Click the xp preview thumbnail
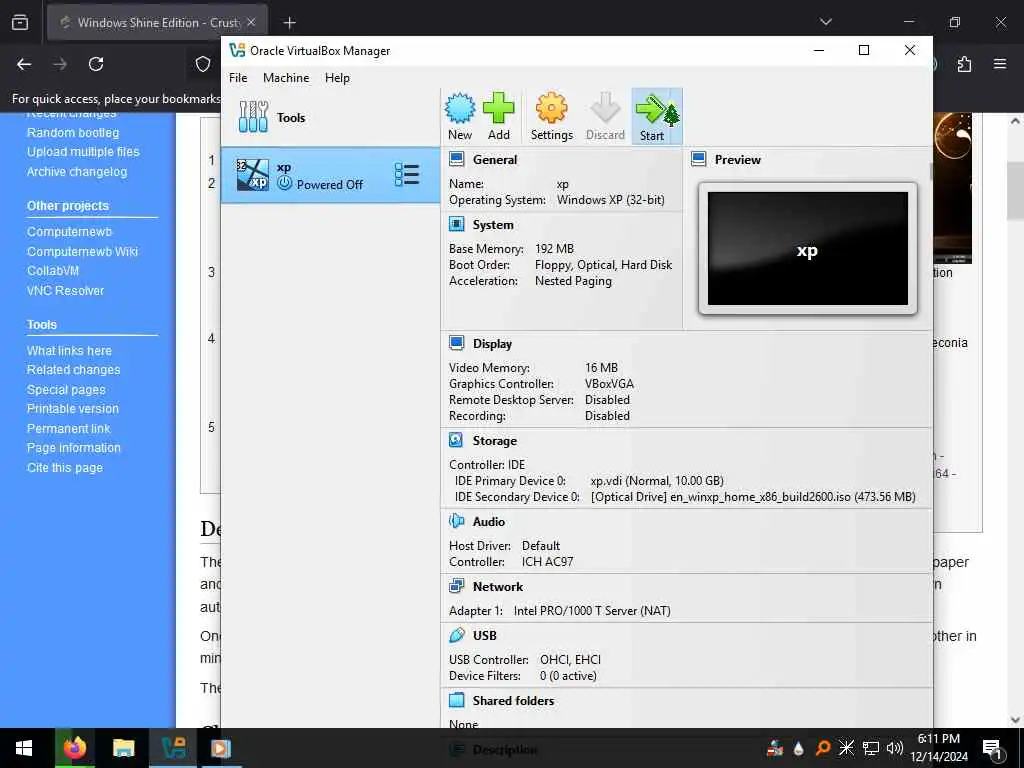The image size is (1024, 768). tap(808, 248)
